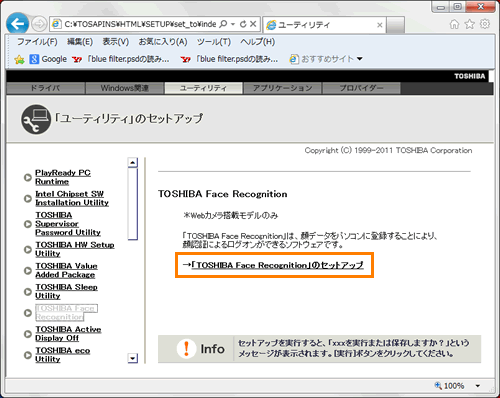Open TOSHIBA Sleep Utility link
This screenshot has width=500, height=398.
[66, 292]
